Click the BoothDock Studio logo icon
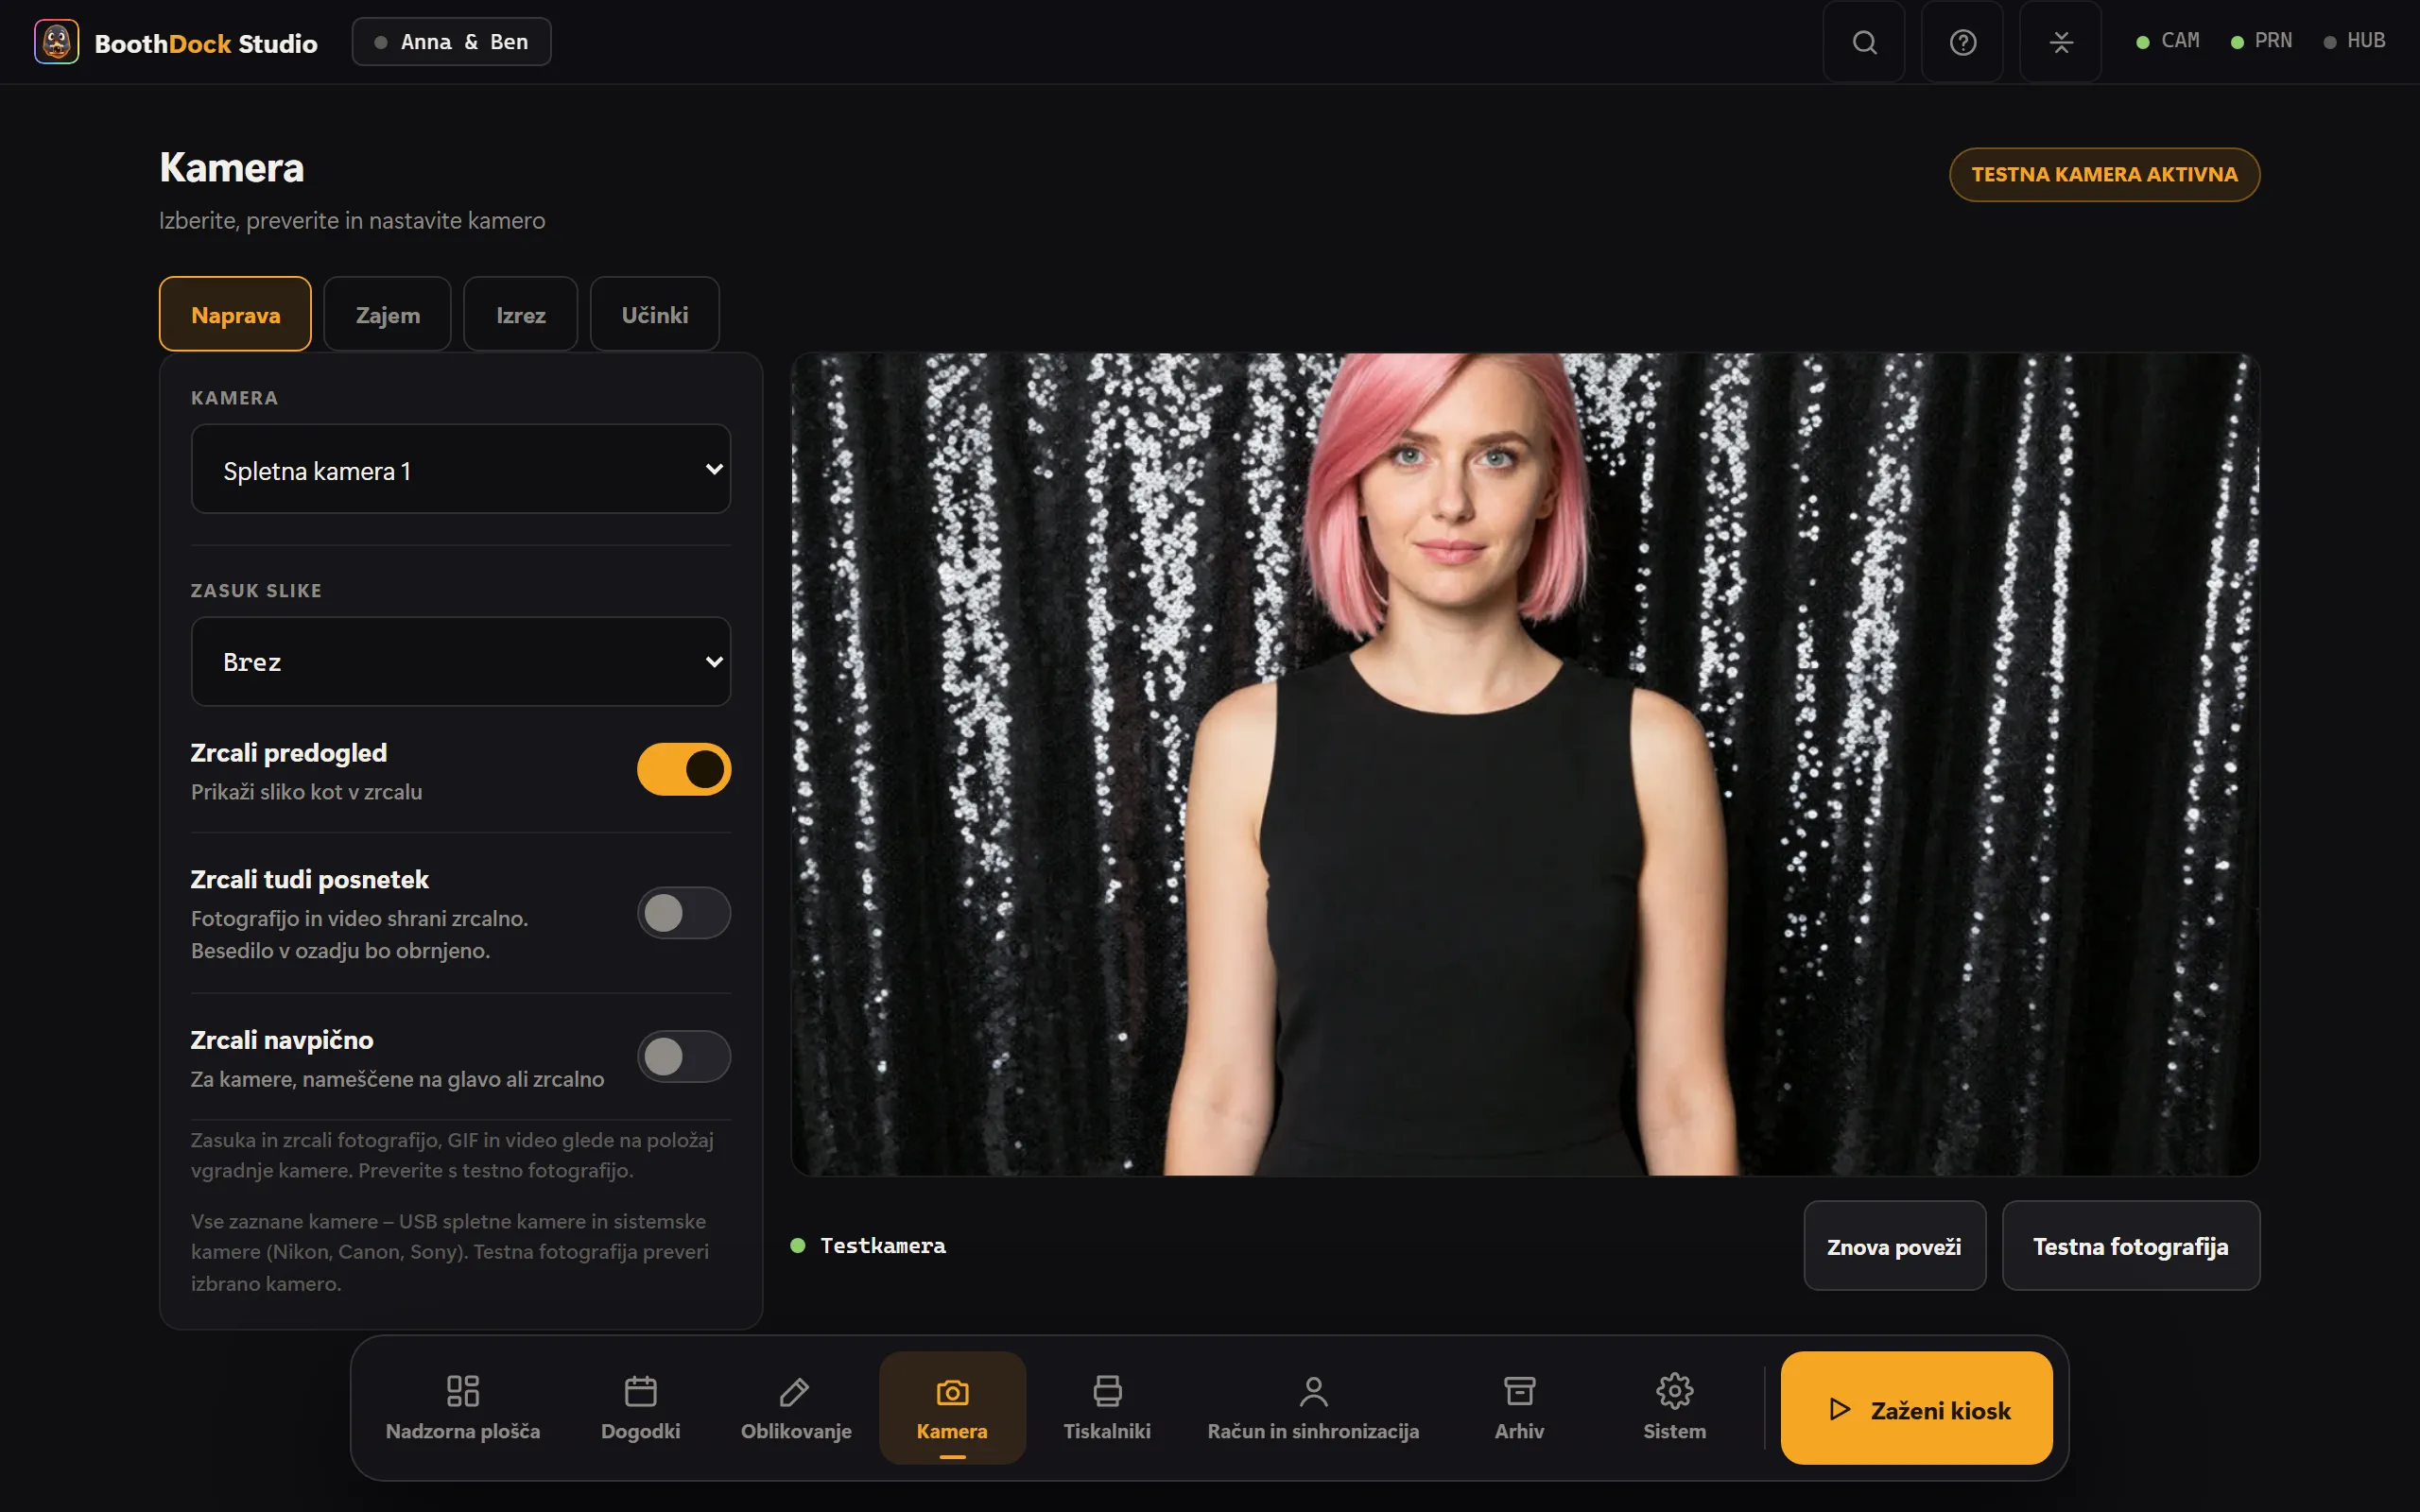Screen dimensions: 2420x1512 pos(56,42)
